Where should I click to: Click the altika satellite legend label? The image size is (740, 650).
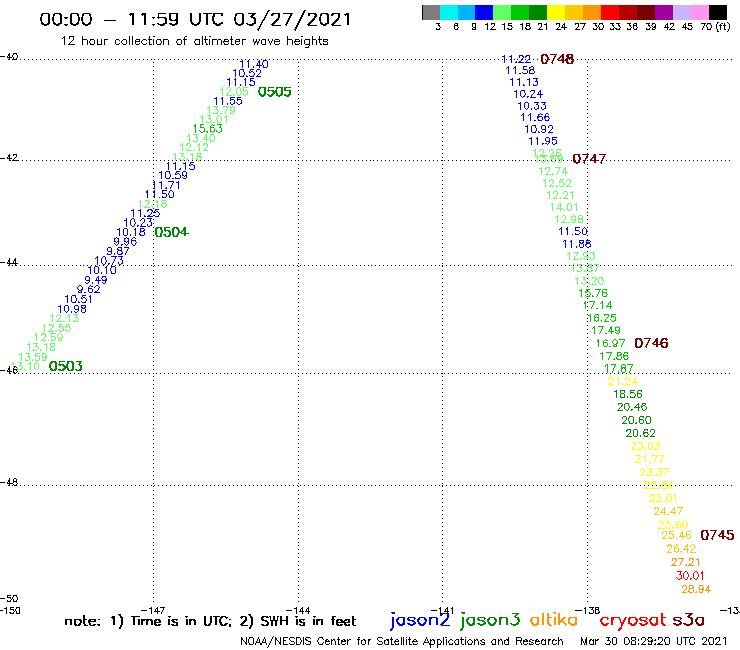click(554, 620)
